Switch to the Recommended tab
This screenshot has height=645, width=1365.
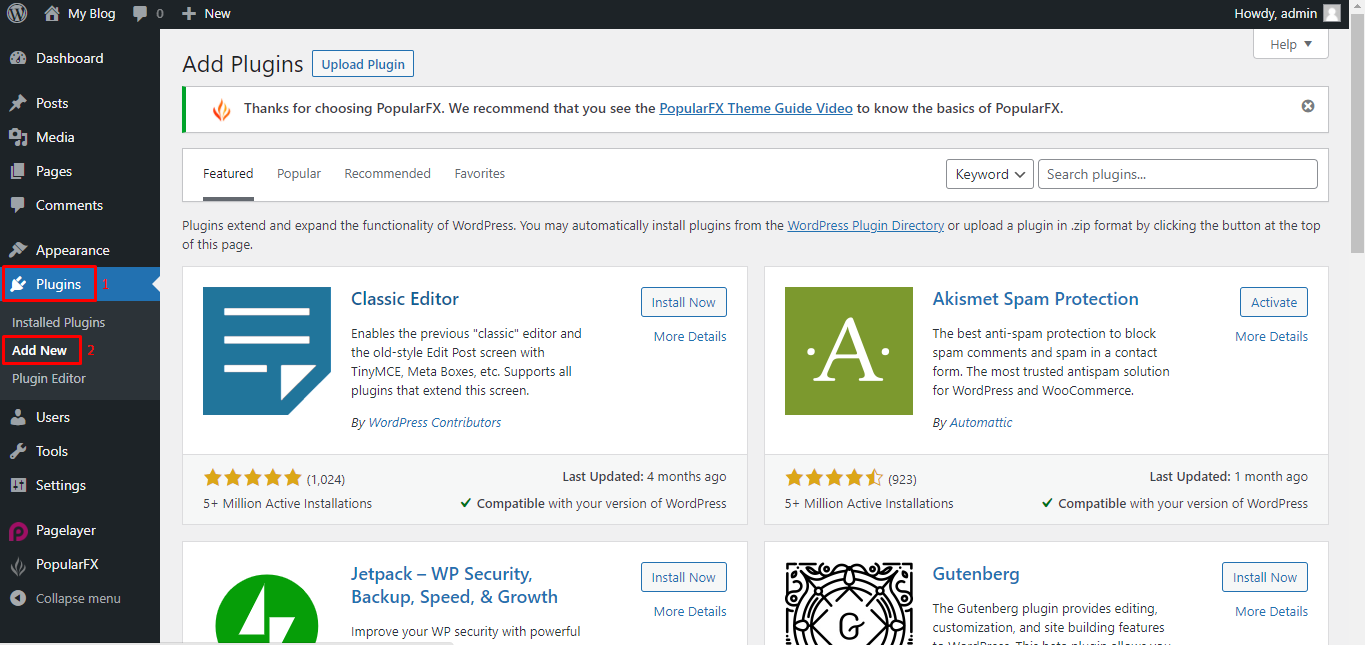tap(387, 174)
